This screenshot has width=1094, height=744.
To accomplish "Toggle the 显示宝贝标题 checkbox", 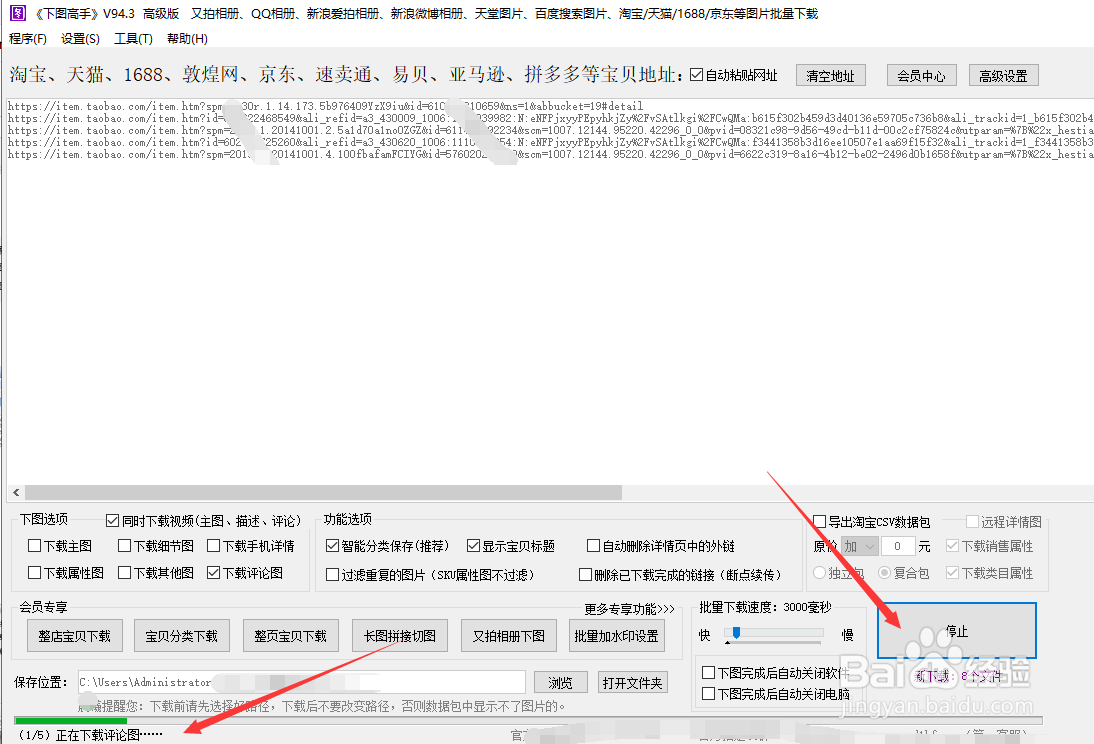I will pos(474,546).
